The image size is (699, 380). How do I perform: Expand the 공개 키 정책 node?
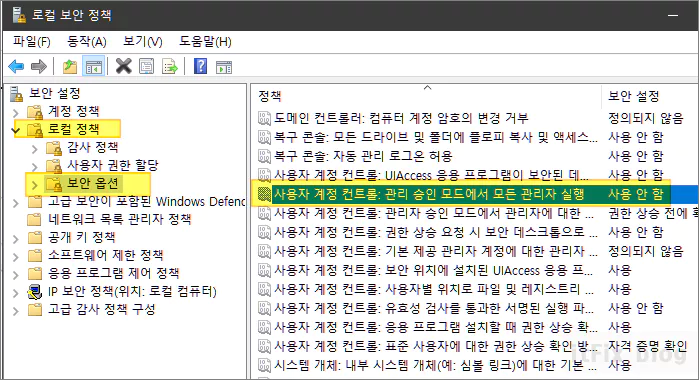point(16,239)
